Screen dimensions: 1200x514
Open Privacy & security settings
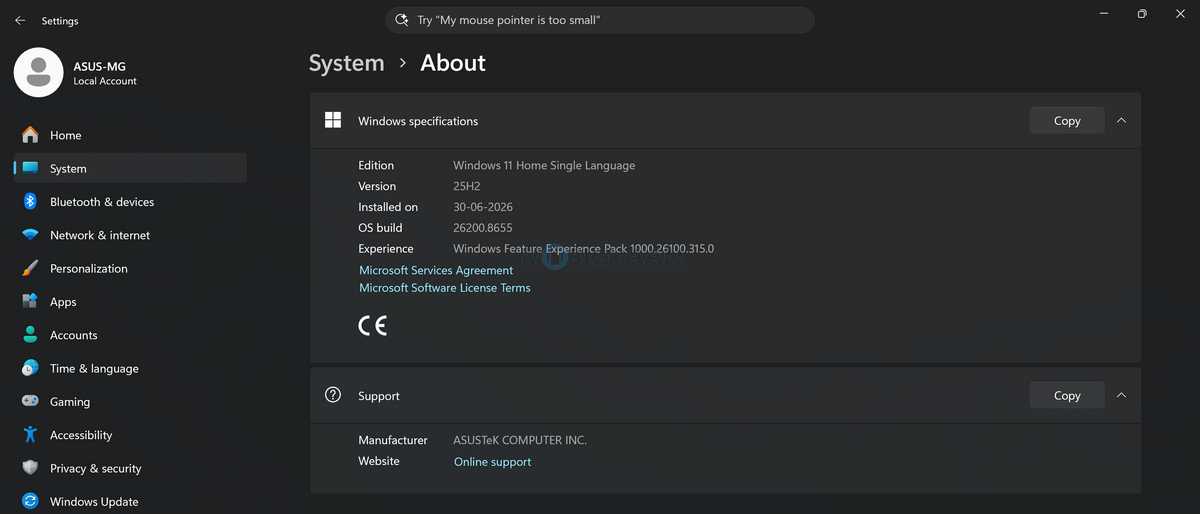coord(130,468)
